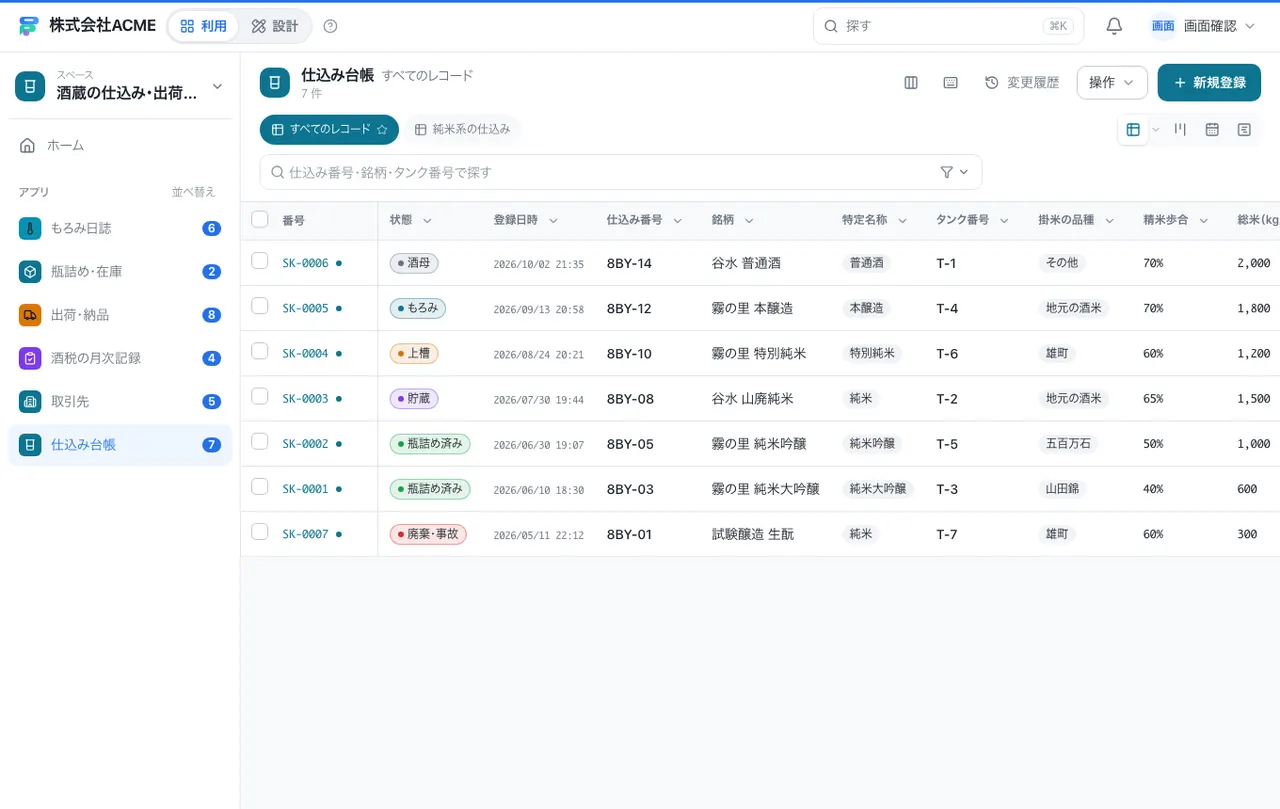Expand the 操作 dropdown button
Viewport: 1280px width, 809px height.
click(1112, 83)
